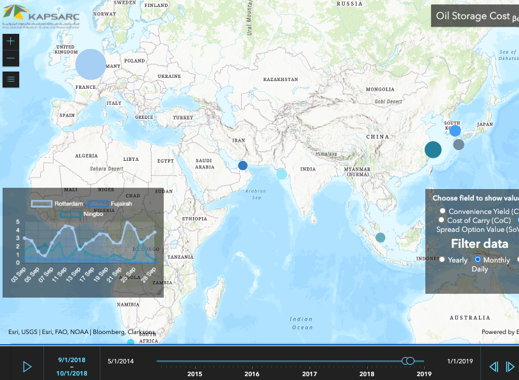Select the Rotterdam bubble on the map
This screenshot has width=519, height=380.
pyautogui.click(x=91, y=64)
